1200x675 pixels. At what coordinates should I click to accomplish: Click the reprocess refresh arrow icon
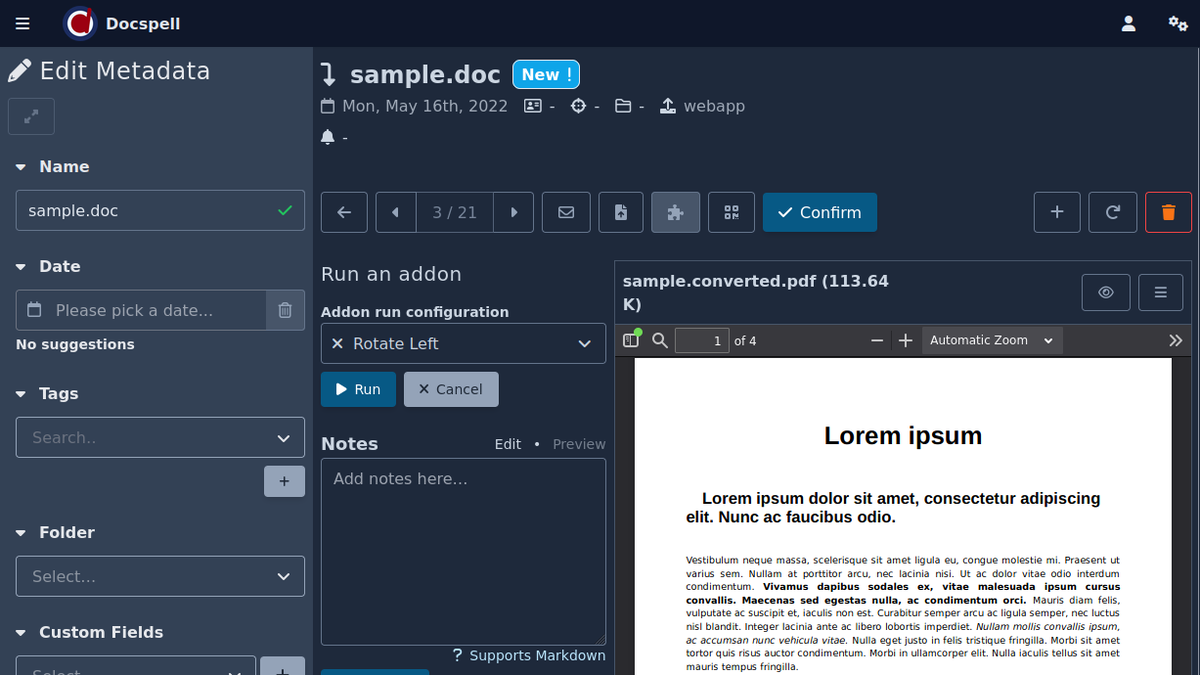click(x=1112, y=212)
